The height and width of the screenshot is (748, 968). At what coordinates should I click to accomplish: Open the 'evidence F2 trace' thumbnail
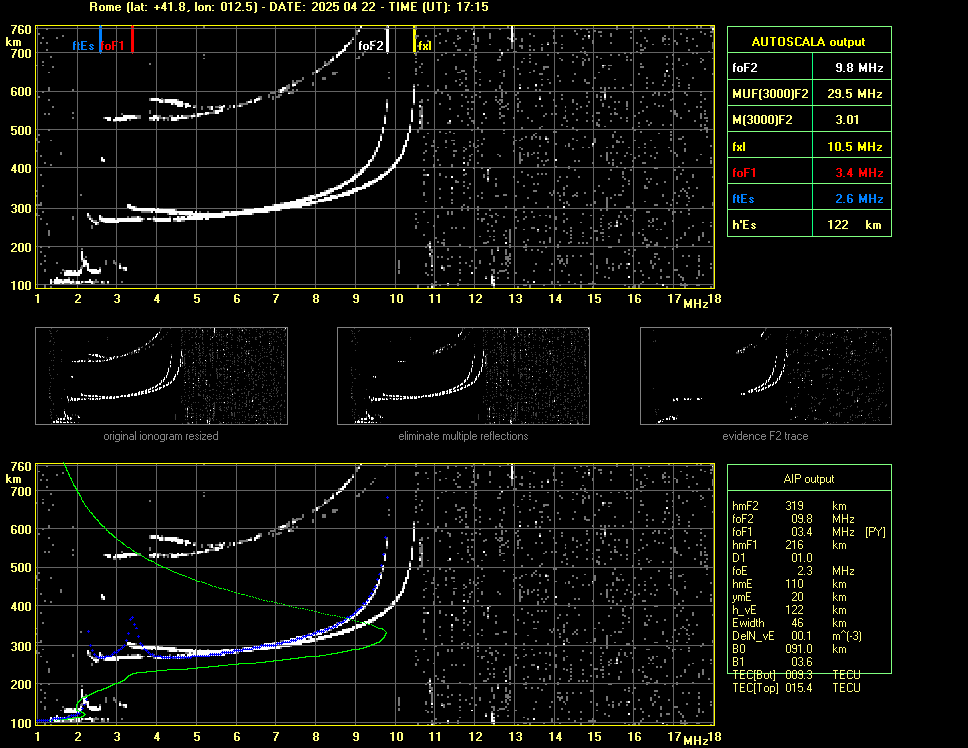(766, 376)
